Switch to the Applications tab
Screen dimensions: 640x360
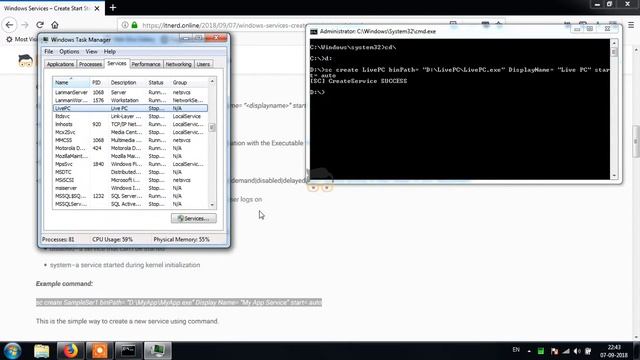coord(60,64)
